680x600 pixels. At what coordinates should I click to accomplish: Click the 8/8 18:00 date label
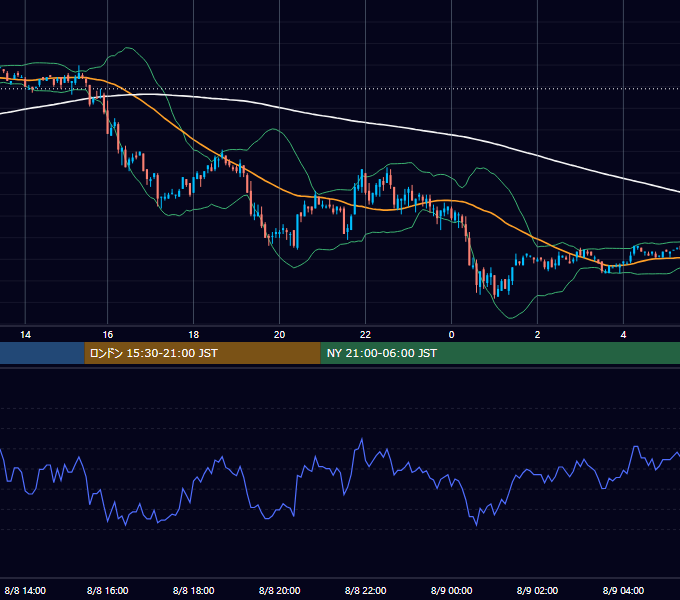click(193, 590)
